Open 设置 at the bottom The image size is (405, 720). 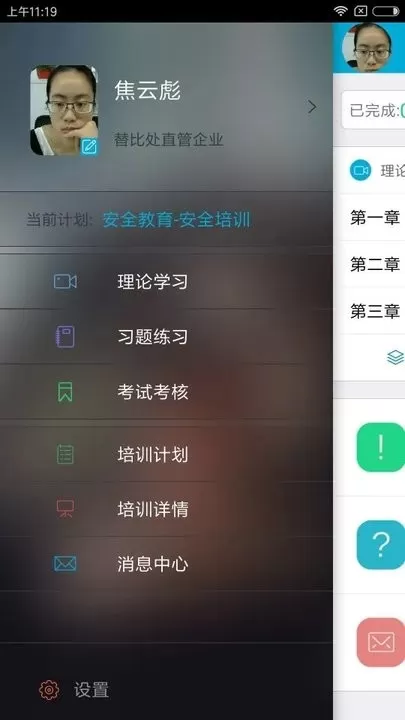pyautogui.click(x=91, y=690)
